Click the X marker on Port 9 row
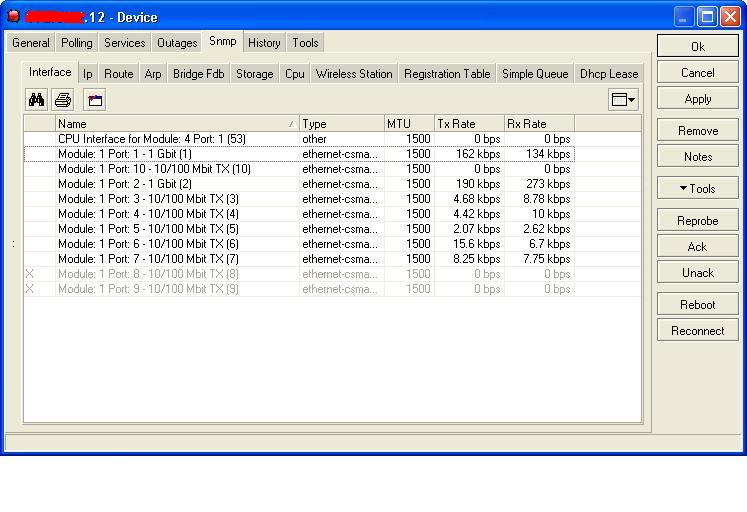Image resolution: width=747 pixels, height=512 pixels. click(x=30, y=289)
